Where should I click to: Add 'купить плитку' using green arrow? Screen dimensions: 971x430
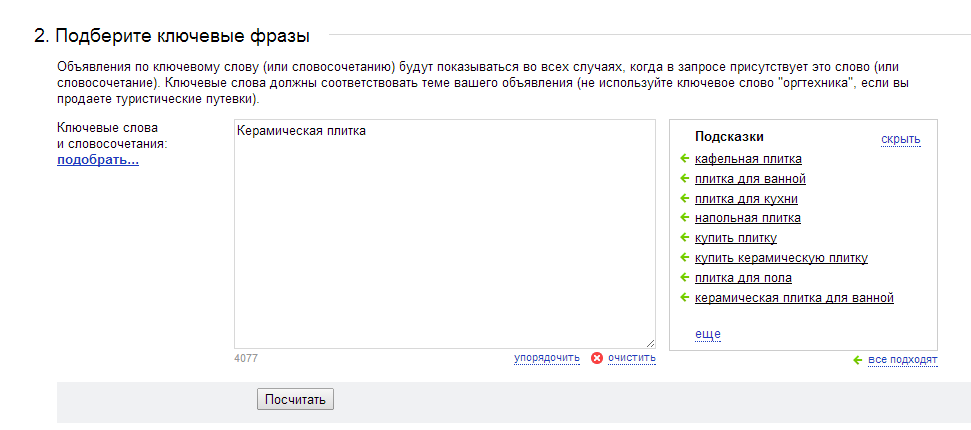coord(684,237)
